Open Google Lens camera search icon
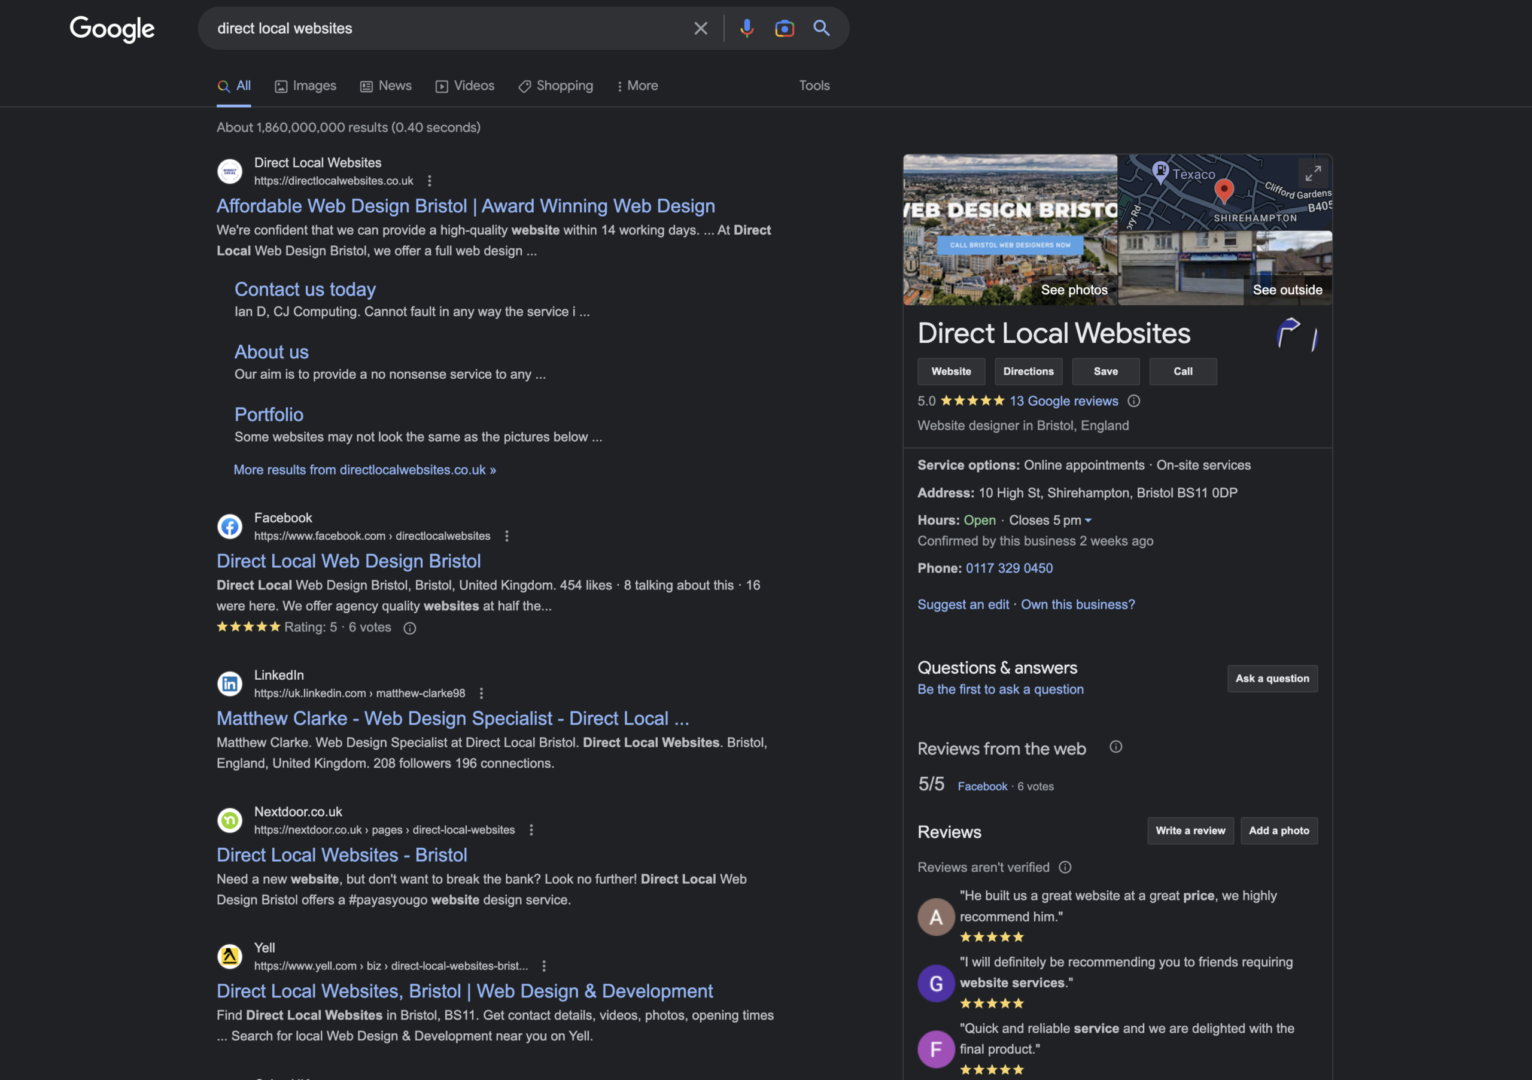Screen dimensions: 1532x1080 tap(785, 28)
